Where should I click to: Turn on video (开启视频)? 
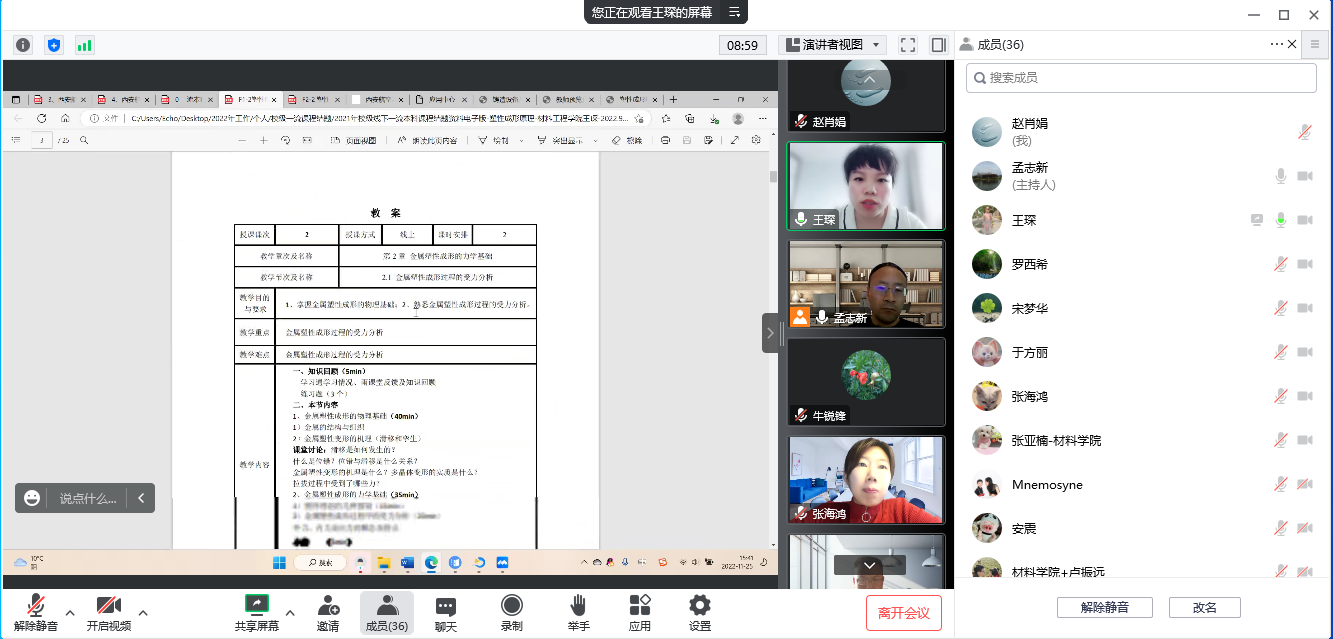click(x=108, y=612)
